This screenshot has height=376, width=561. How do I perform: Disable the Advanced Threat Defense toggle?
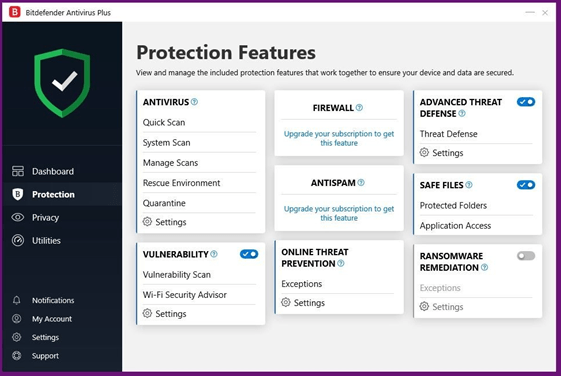pos(526,102)
